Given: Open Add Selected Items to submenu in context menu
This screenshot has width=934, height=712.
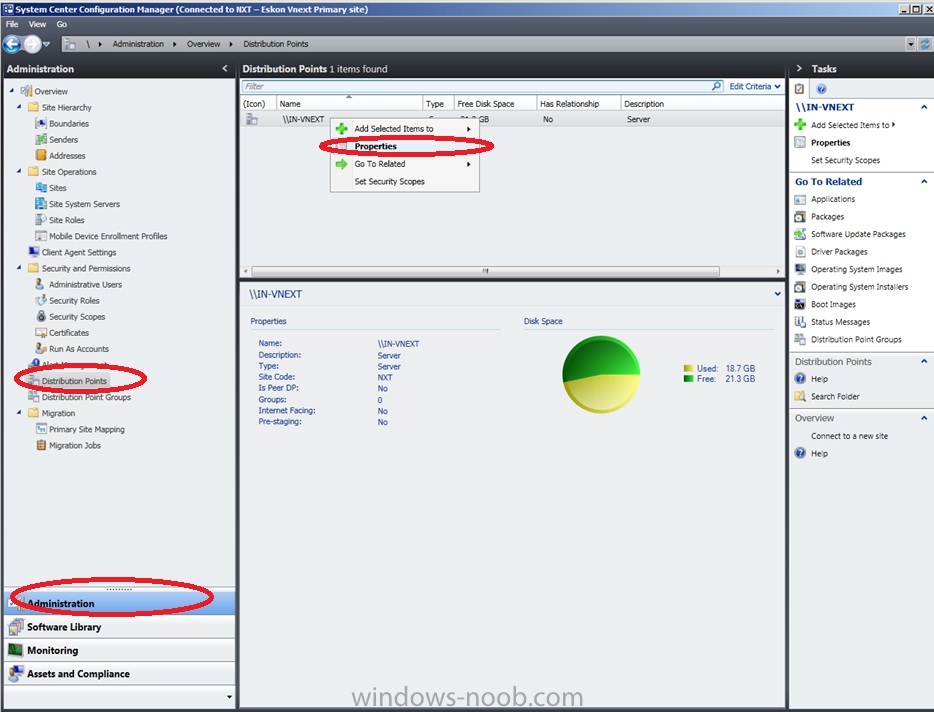Looking at the screenshot, I should click(x=404, y=129).
